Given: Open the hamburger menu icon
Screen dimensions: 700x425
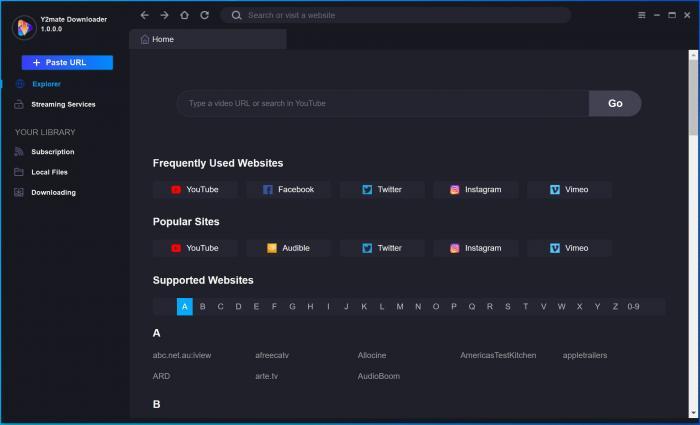Looking at the screenshot, I should point(642,15).
